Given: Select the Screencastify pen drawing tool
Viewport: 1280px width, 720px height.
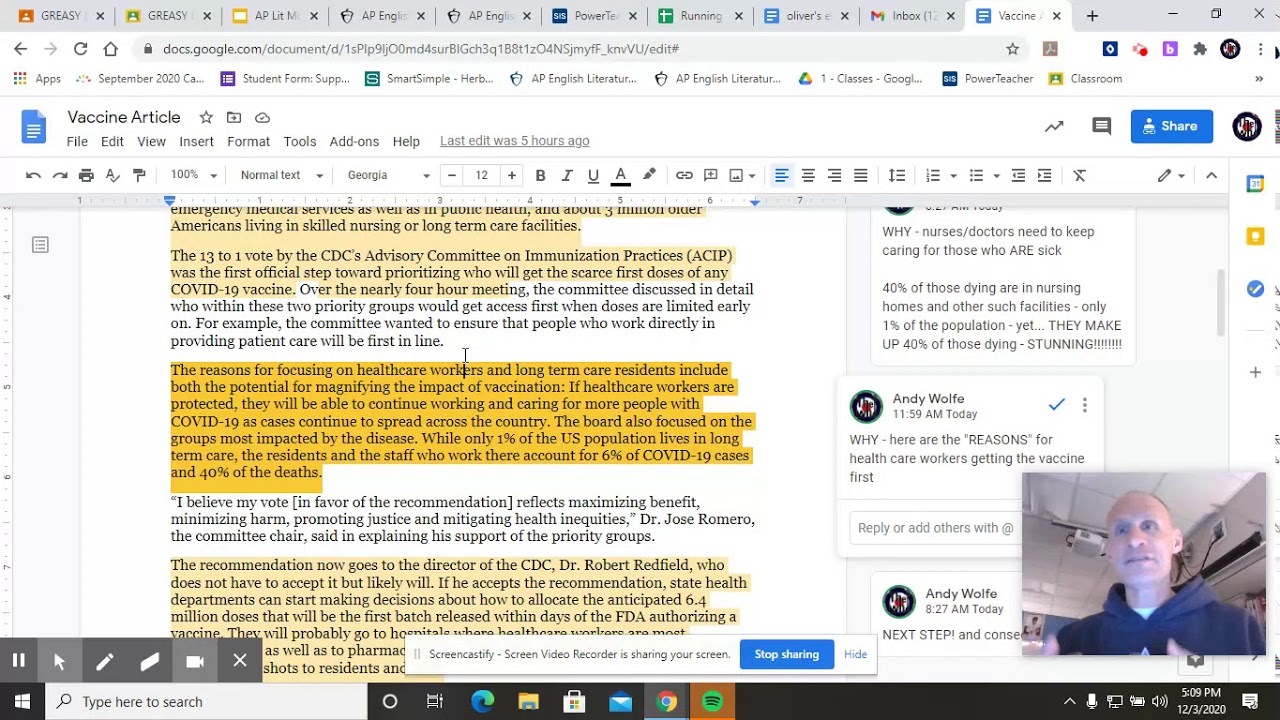Looking at the screenshot, I should tap(105, 661).
